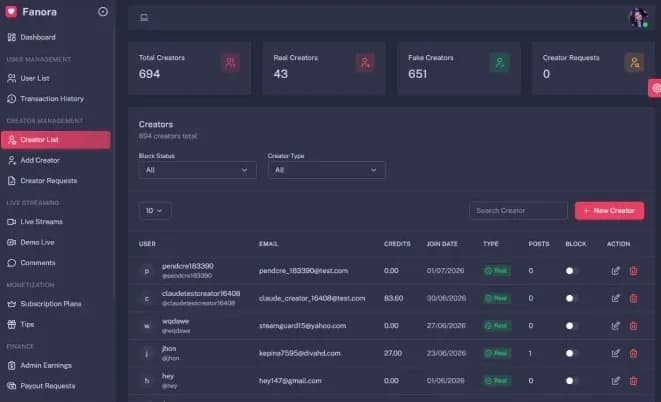This screenshot has height=402, width=661.
Task: Click email steamguard15@yahoo.com
Action: pyautogui.click(x=302, y=326)
